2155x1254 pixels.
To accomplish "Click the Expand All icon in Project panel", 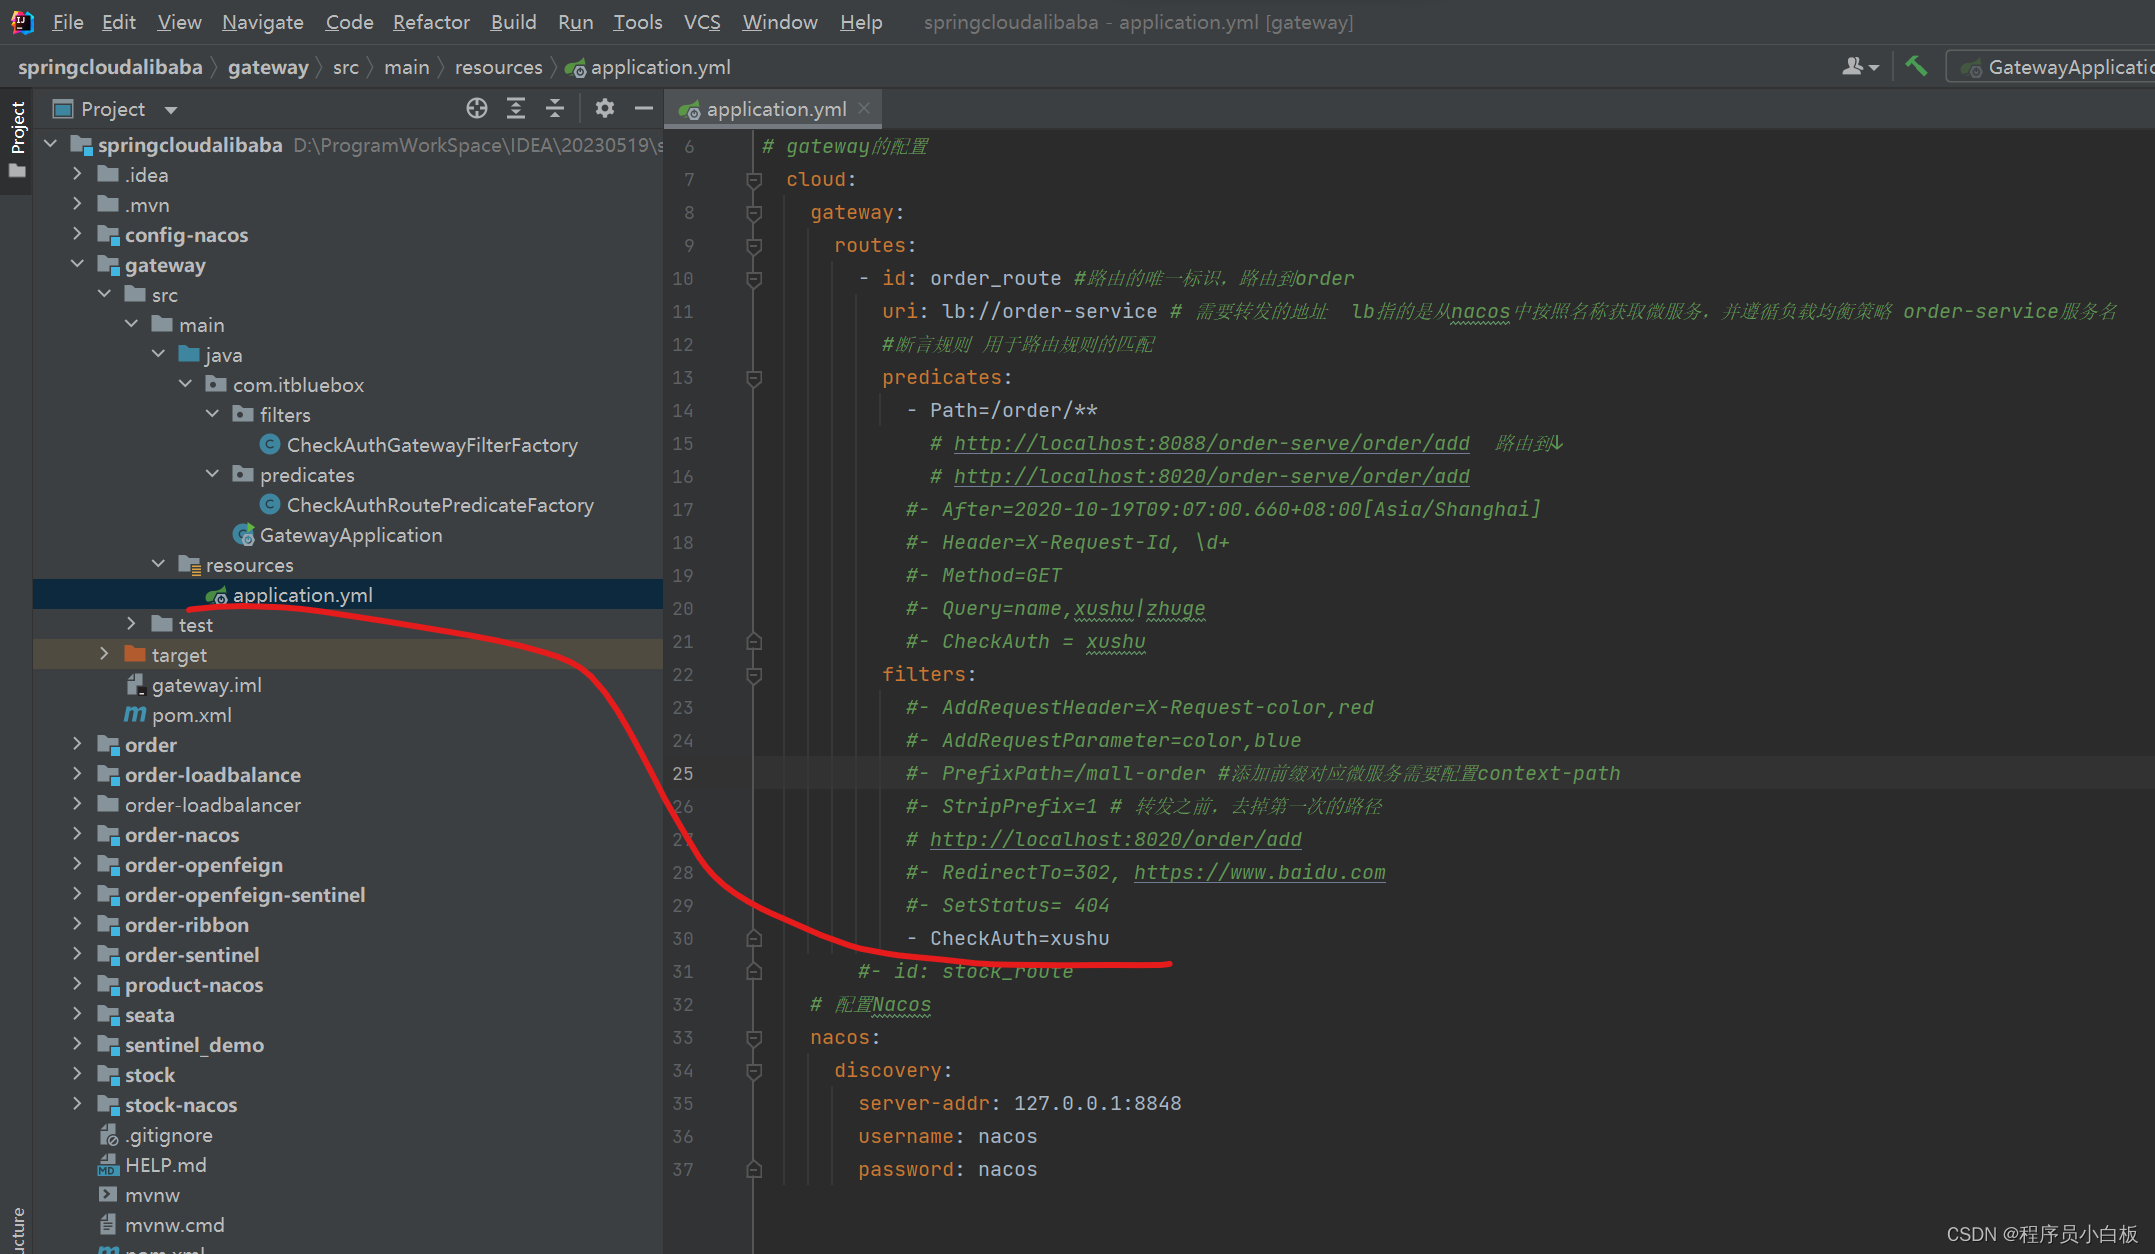I will tap(516, 108).
